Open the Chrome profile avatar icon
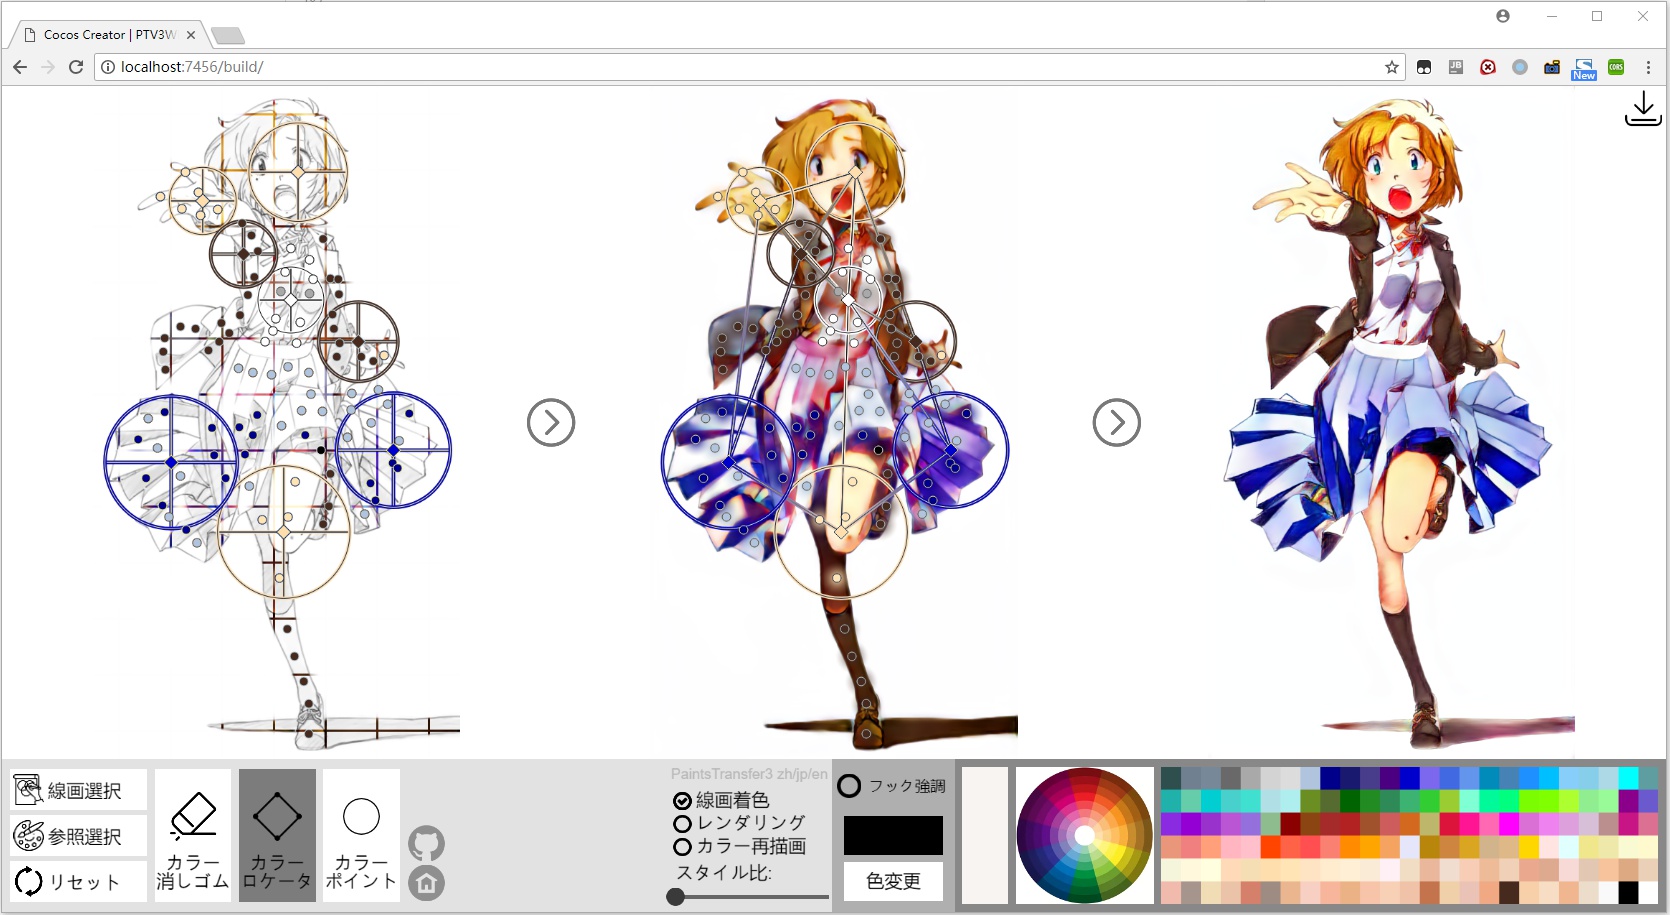The width and height of the screenshot is (1670, 915). click(x=1503, y=16)
